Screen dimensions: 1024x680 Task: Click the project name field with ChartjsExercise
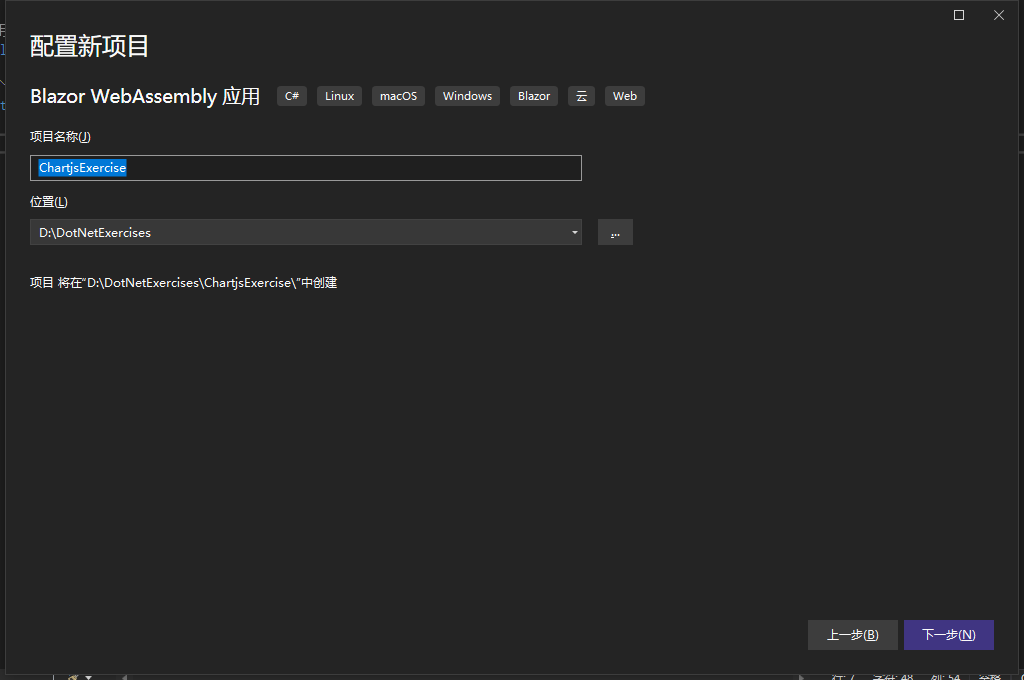tap(306, 168)
